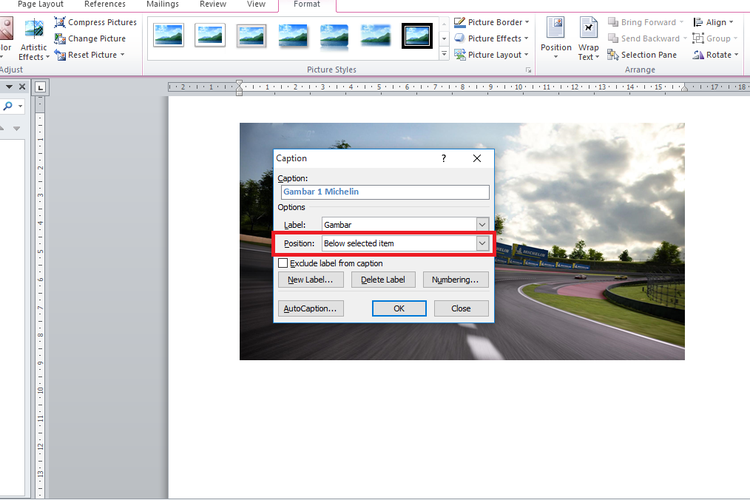Apply the third picture style thumbnail
Screen dimensions: 750x500
coord(252,35)
